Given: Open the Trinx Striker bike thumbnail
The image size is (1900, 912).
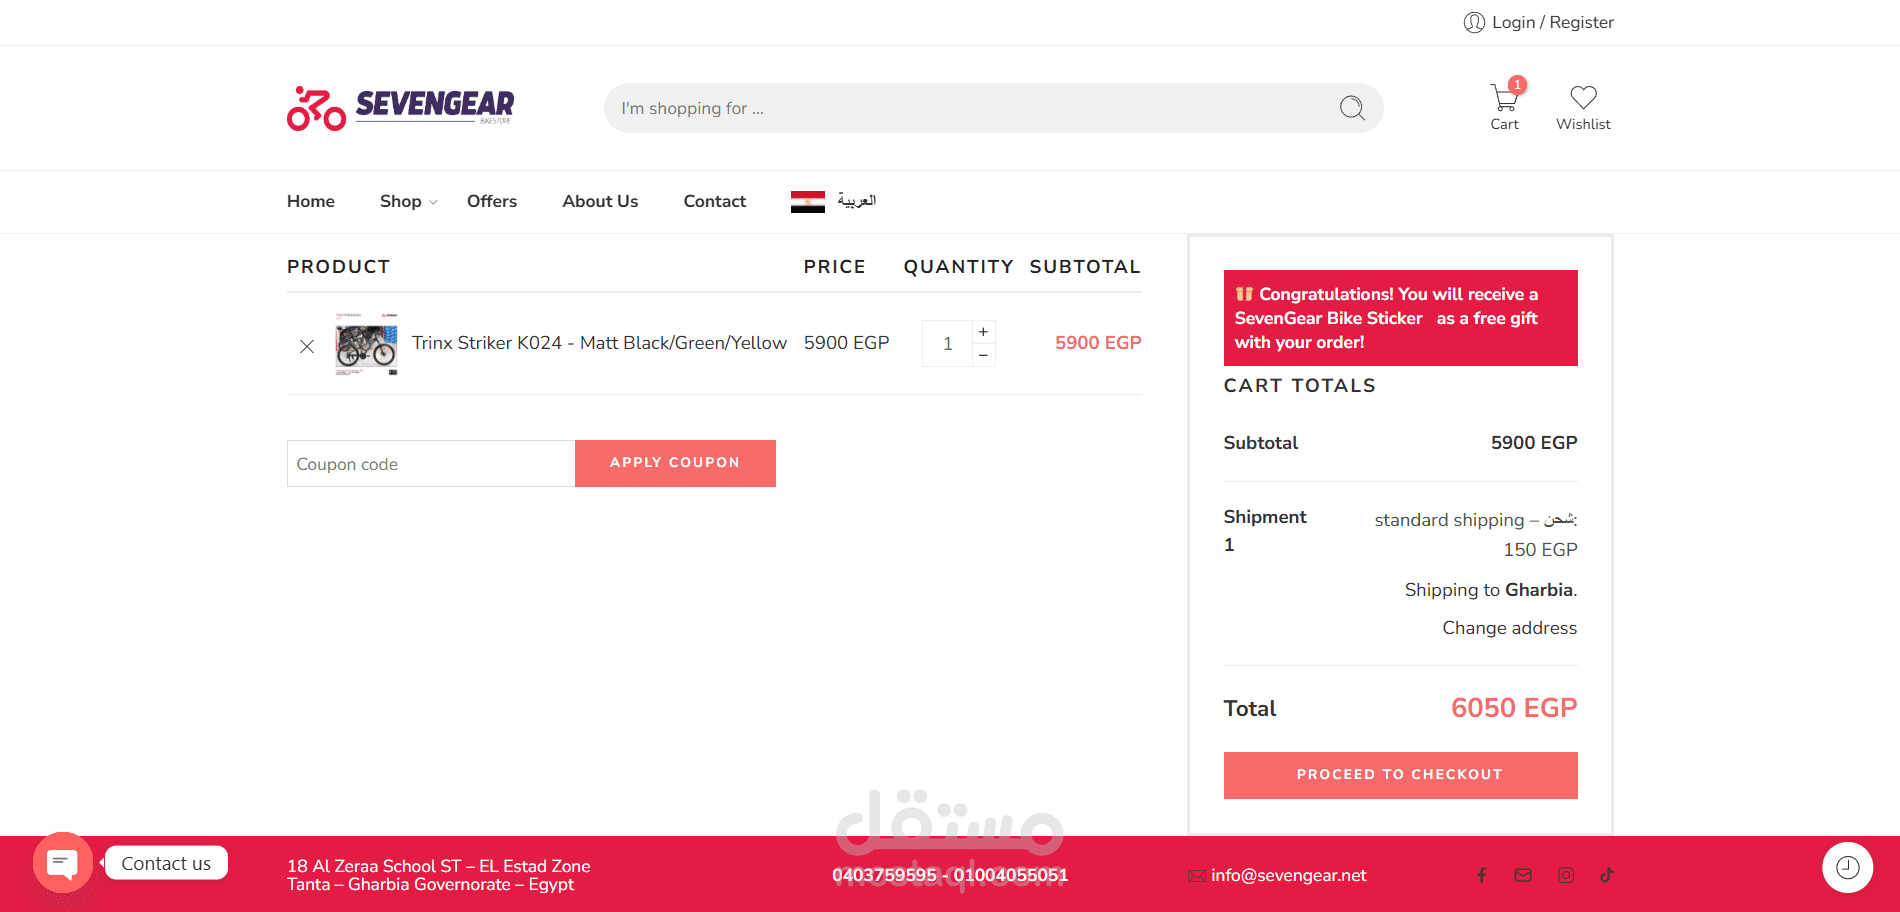Looking at the screenshot, I should 366,343.
